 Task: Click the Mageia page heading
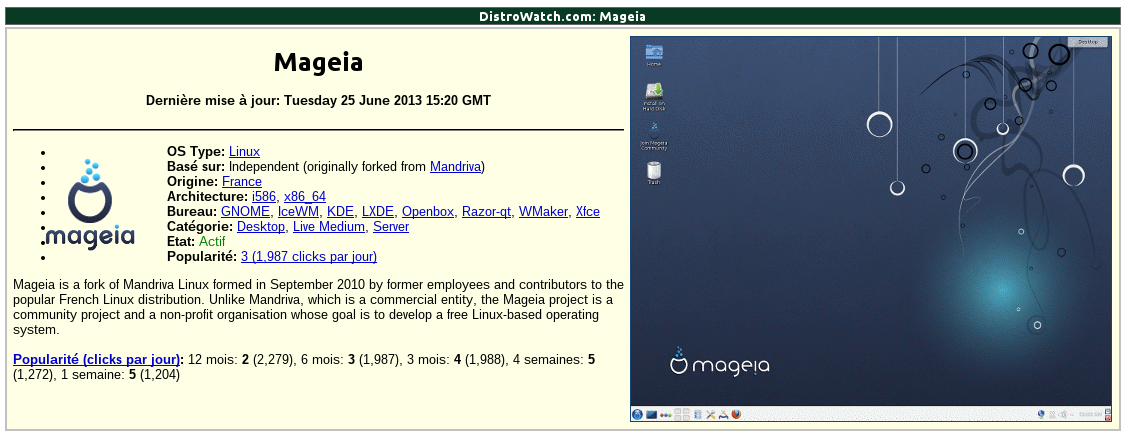(318, 62)
